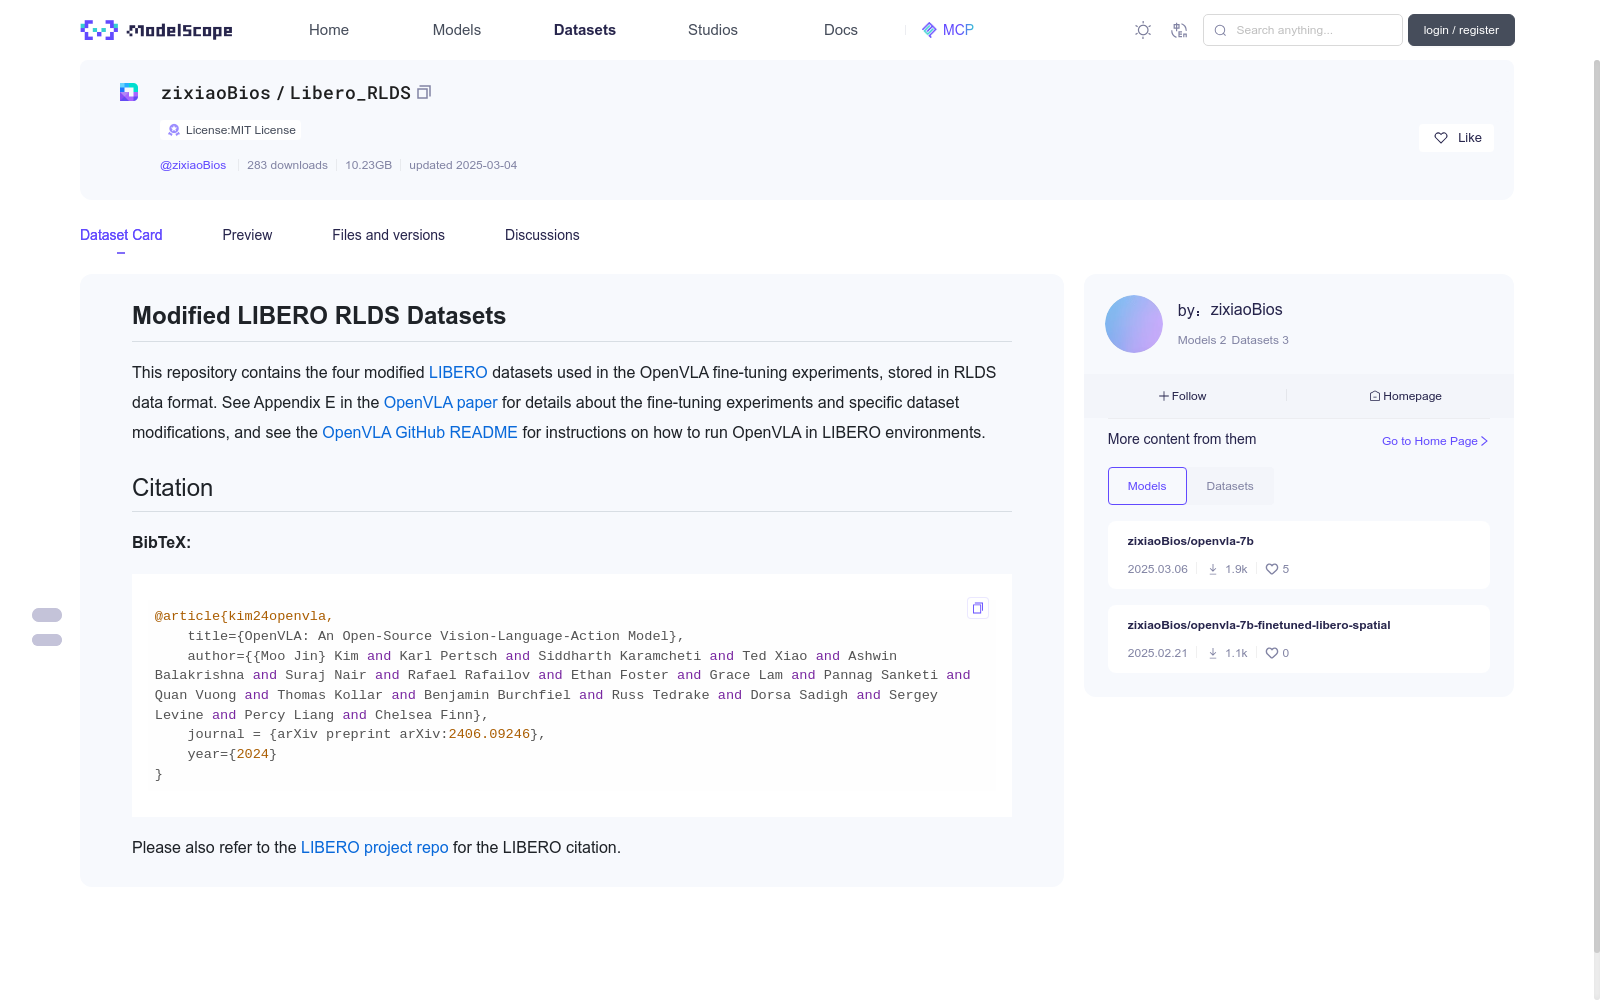Click the heart count on openvla-7b card
1600x1000 pixels.
click(1278, 569)
